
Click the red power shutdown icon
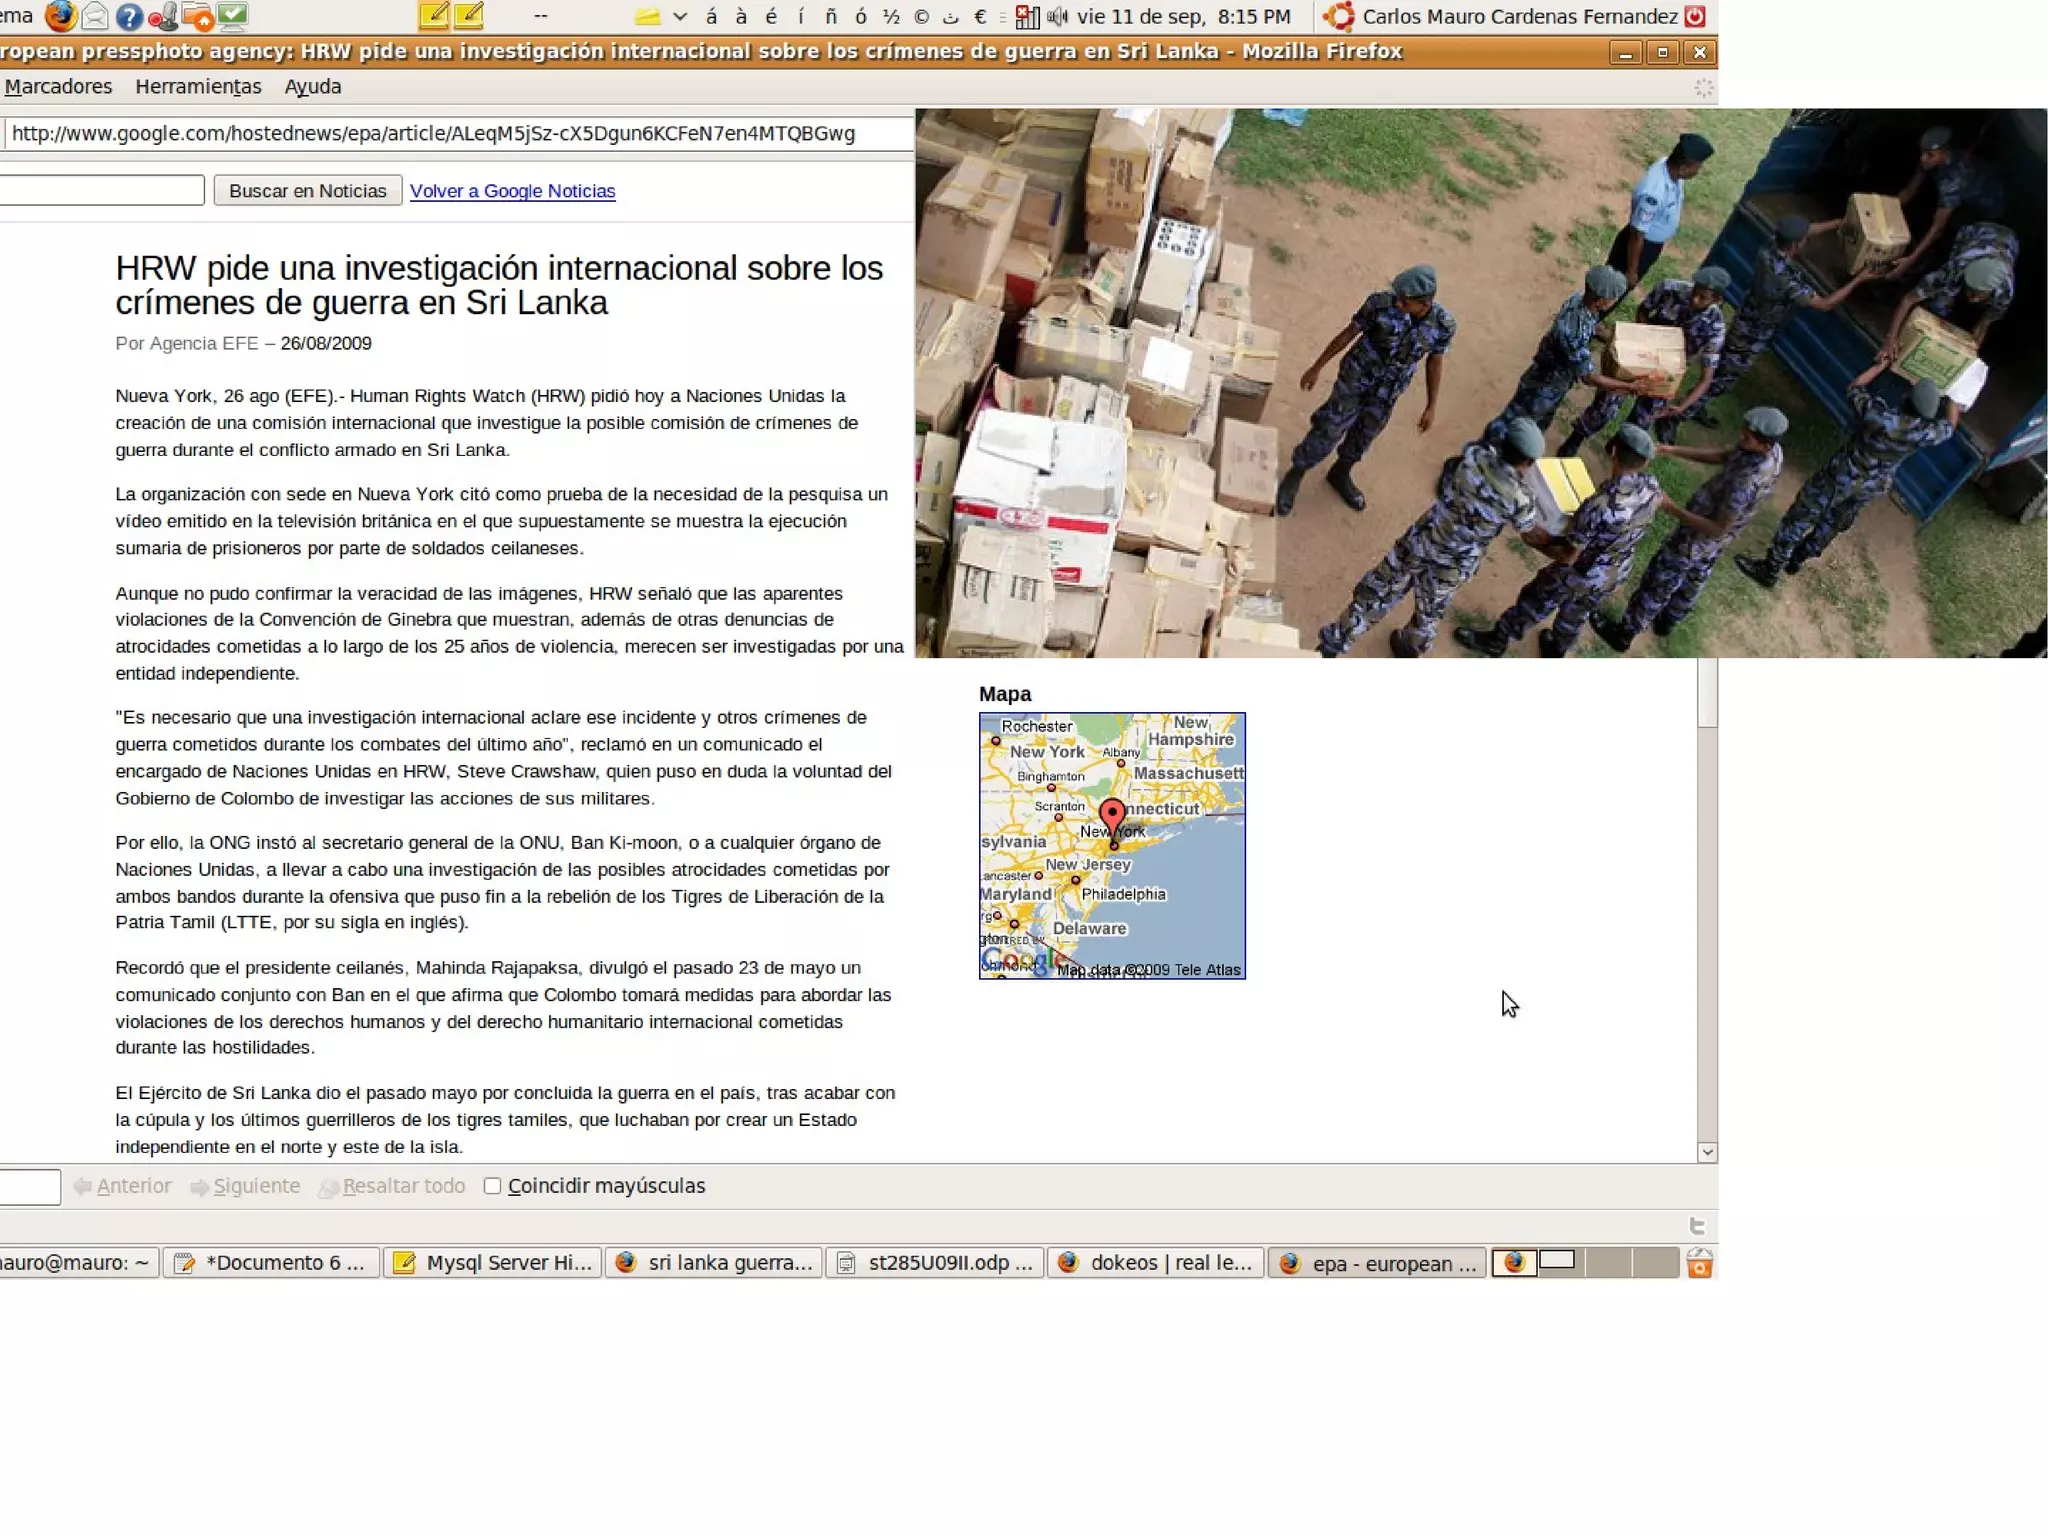[x=1696, y=16]
